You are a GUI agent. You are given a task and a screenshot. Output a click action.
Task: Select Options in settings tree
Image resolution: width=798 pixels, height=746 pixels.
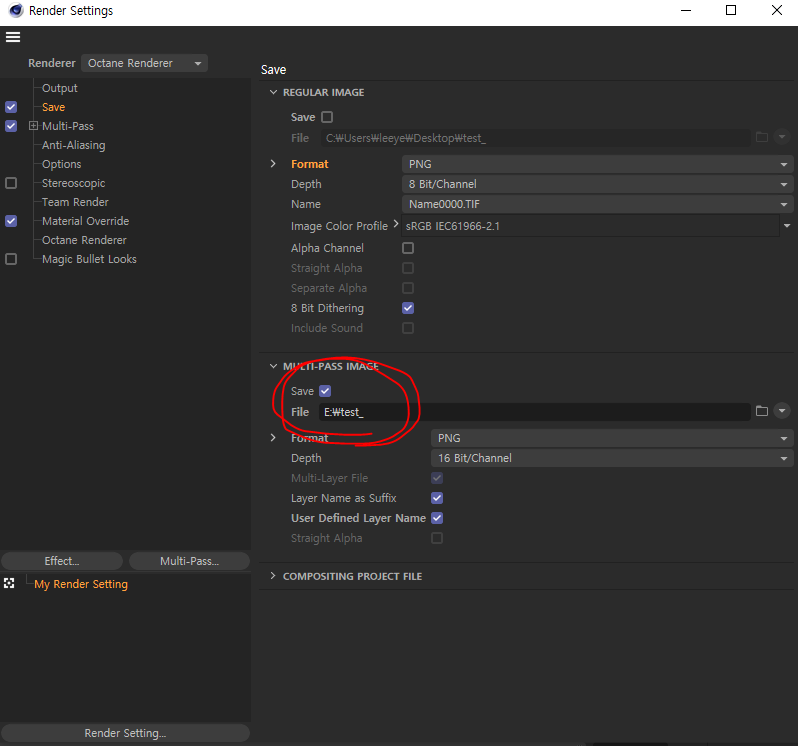click(x=62, y=164)
